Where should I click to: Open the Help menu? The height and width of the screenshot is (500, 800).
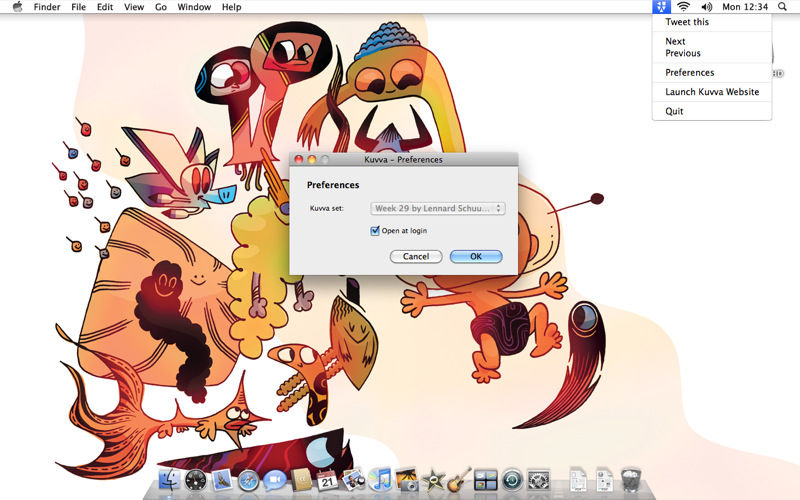click(x=232, y=7)
